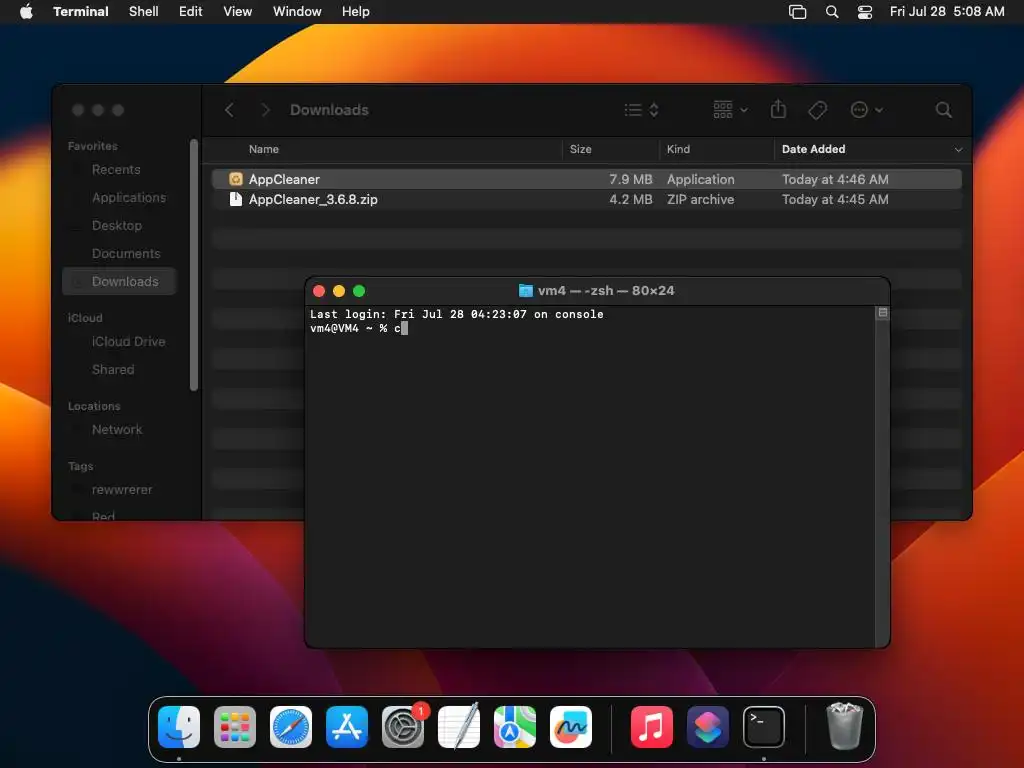Open the Group By dropdown in Finder
This screenshot has width=1024, height=768.
point(729,110)
